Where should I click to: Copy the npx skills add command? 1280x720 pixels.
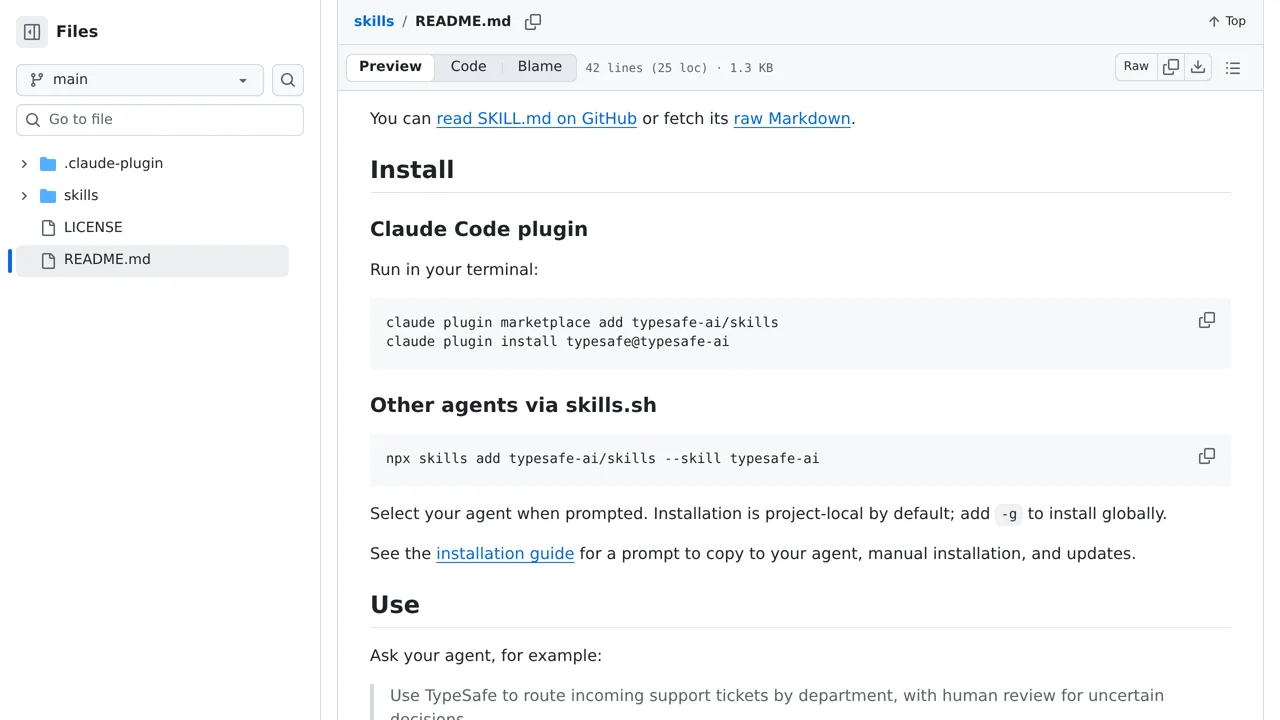(x=1207, y=457)
